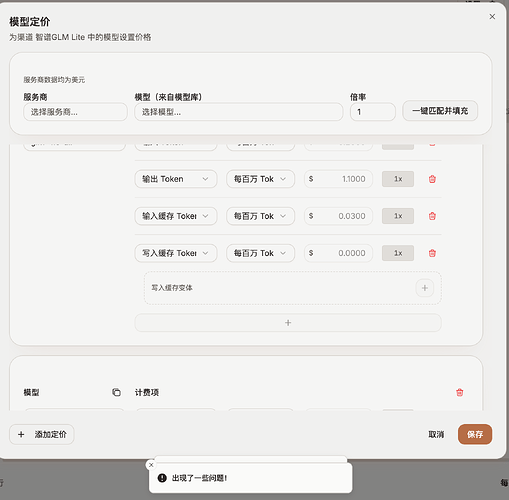509x500 pixels.
Task: Click the error icon in the toast message
Action: [x=162, y=478]
